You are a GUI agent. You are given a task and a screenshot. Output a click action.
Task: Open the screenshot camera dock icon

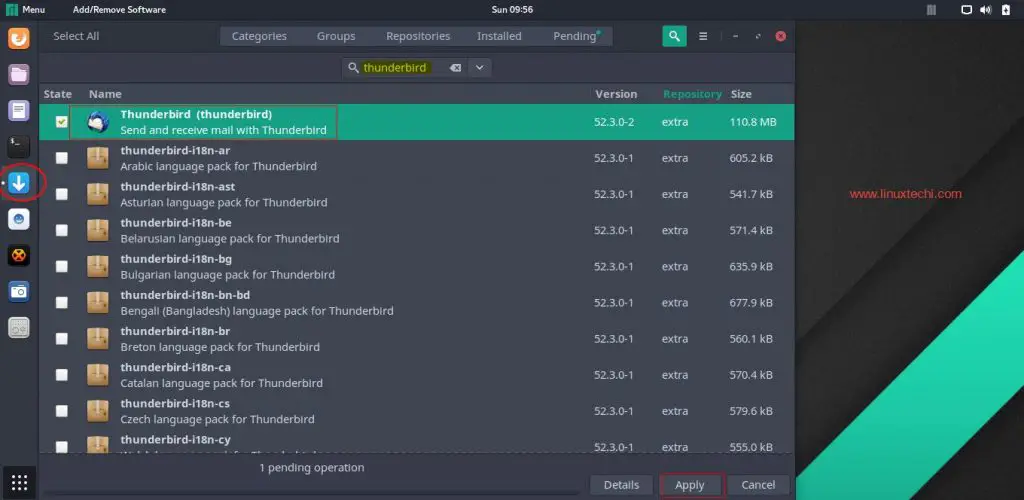pos(19,292)
